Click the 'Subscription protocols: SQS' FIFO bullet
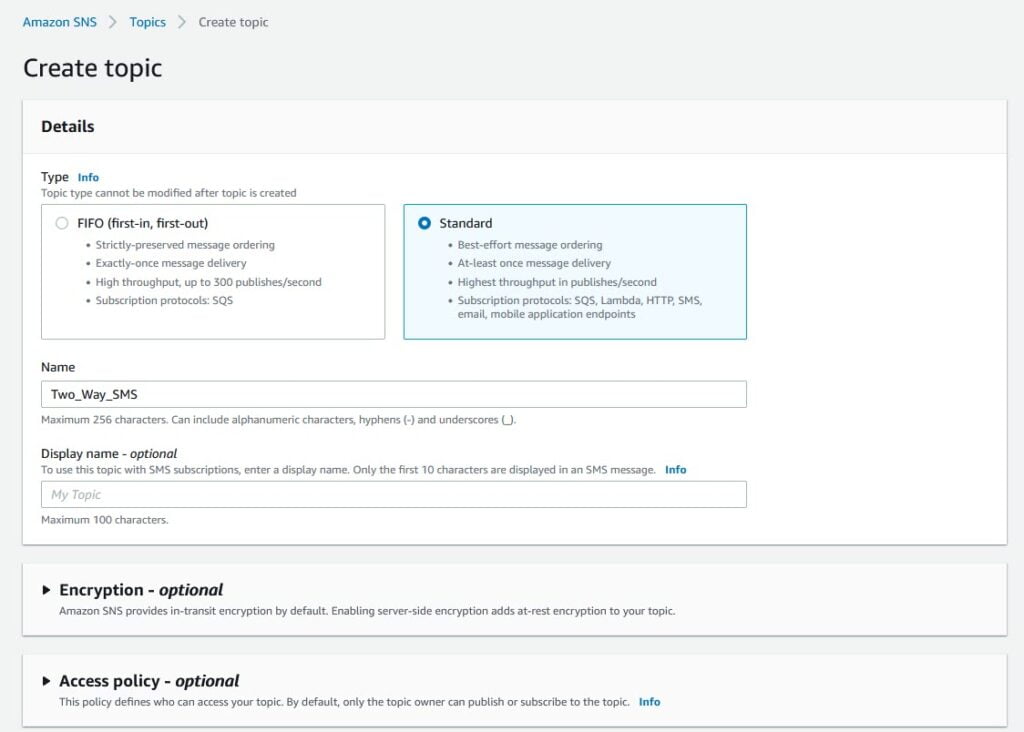The width and height of the screenshot is (1024, 732). point(164,300)
